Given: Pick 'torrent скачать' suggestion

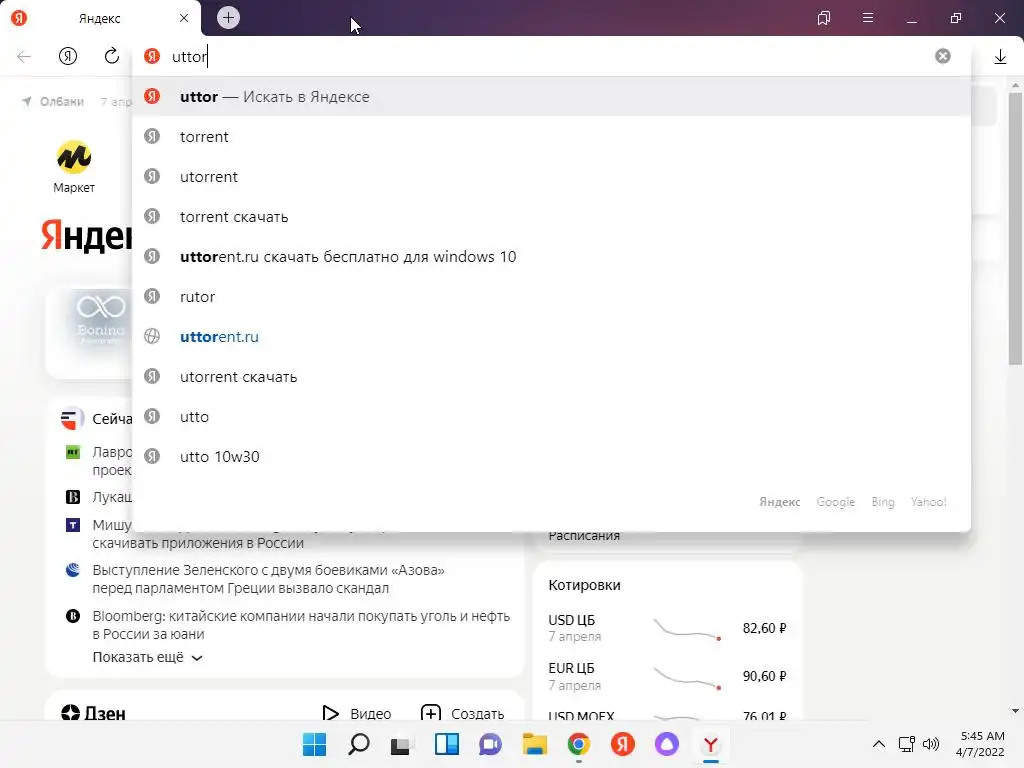Looking at the screenshot, I should [x=551, y=217].
